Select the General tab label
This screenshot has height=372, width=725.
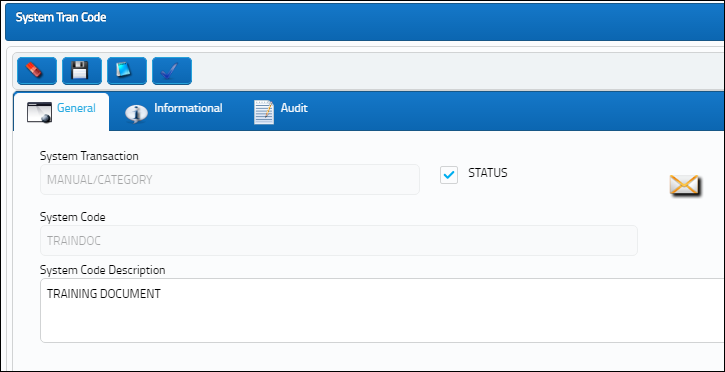[x=76, y=108]
